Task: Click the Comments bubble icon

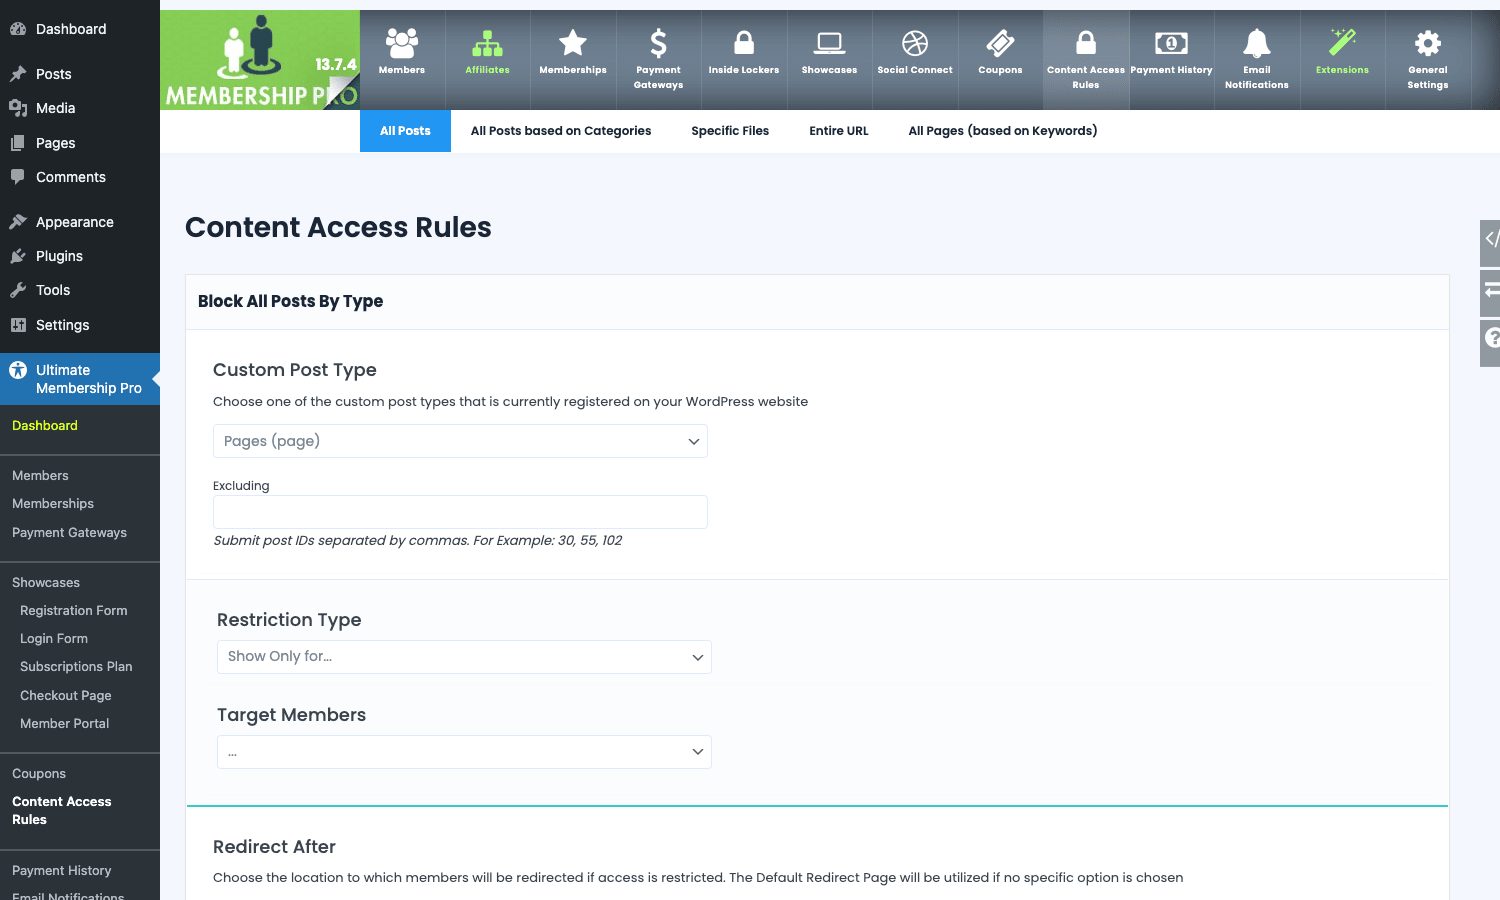Action: tap(18, 177)
